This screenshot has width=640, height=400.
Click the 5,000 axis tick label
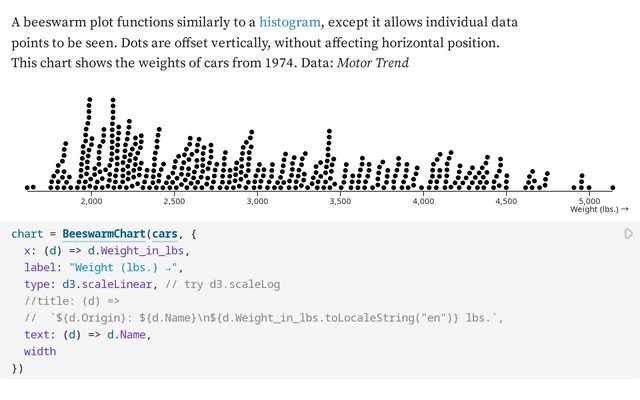click(x=589, y=201)
